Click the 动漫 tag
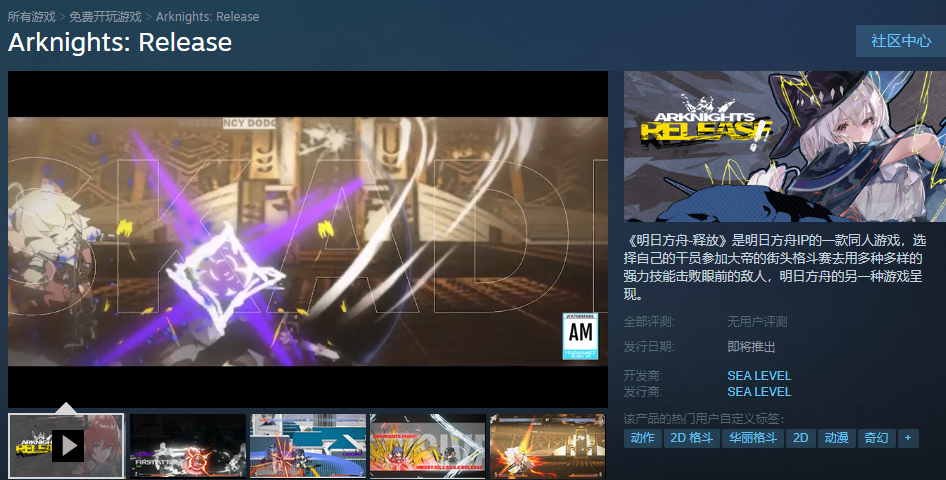946x480 pixels. tap(837, 438)
